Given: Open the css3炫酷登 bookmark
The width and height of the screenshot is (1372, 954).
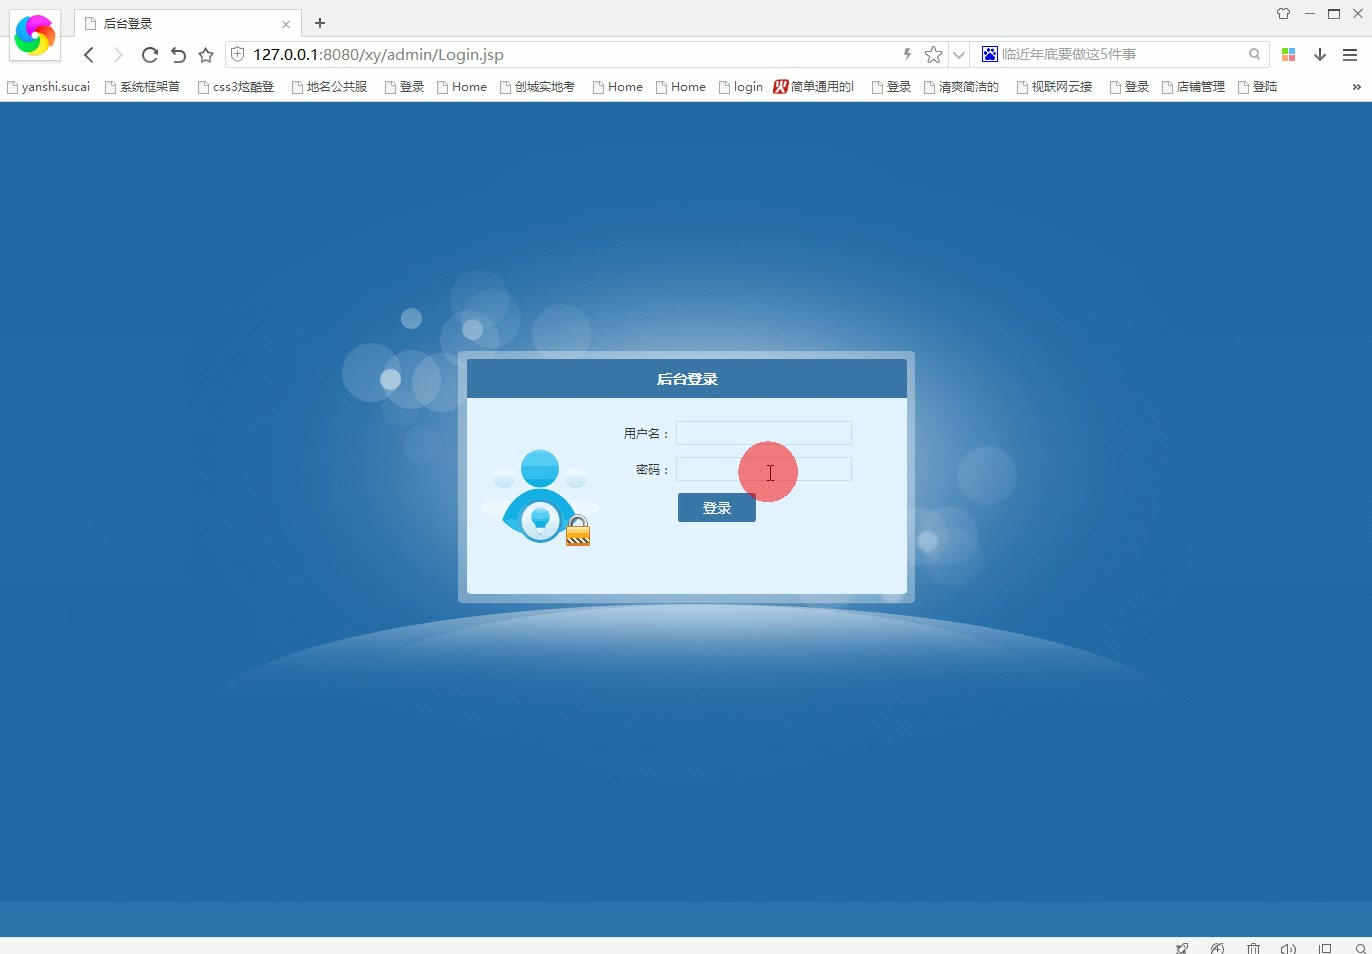Looking at the screenshot, I should [x=236, y=87].
